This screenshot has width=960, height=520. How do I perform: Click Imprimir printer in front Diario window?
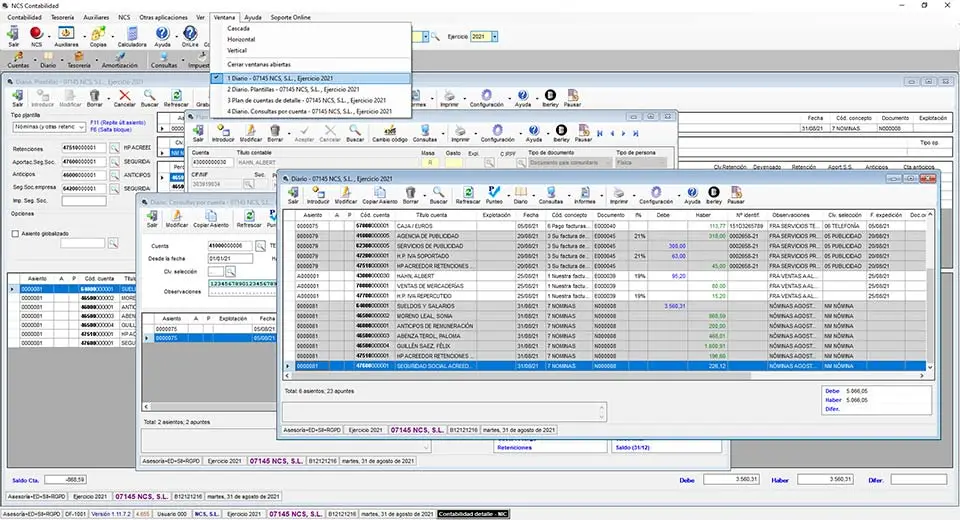(618, 195)
